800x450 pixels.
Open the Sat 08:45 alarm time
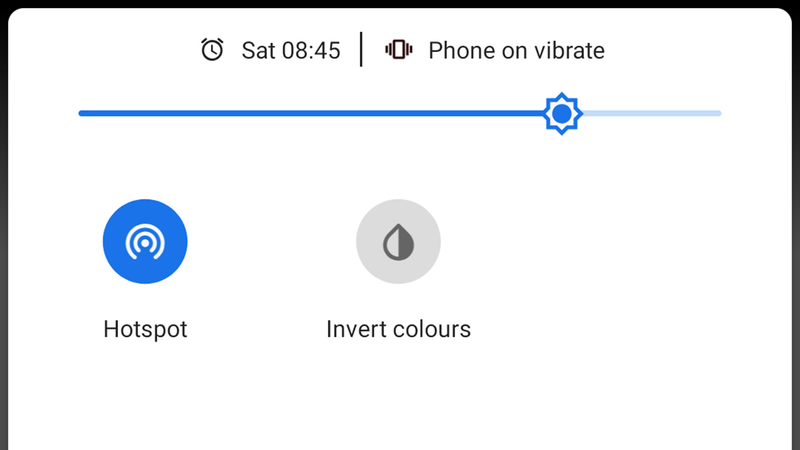click(290, 51)
